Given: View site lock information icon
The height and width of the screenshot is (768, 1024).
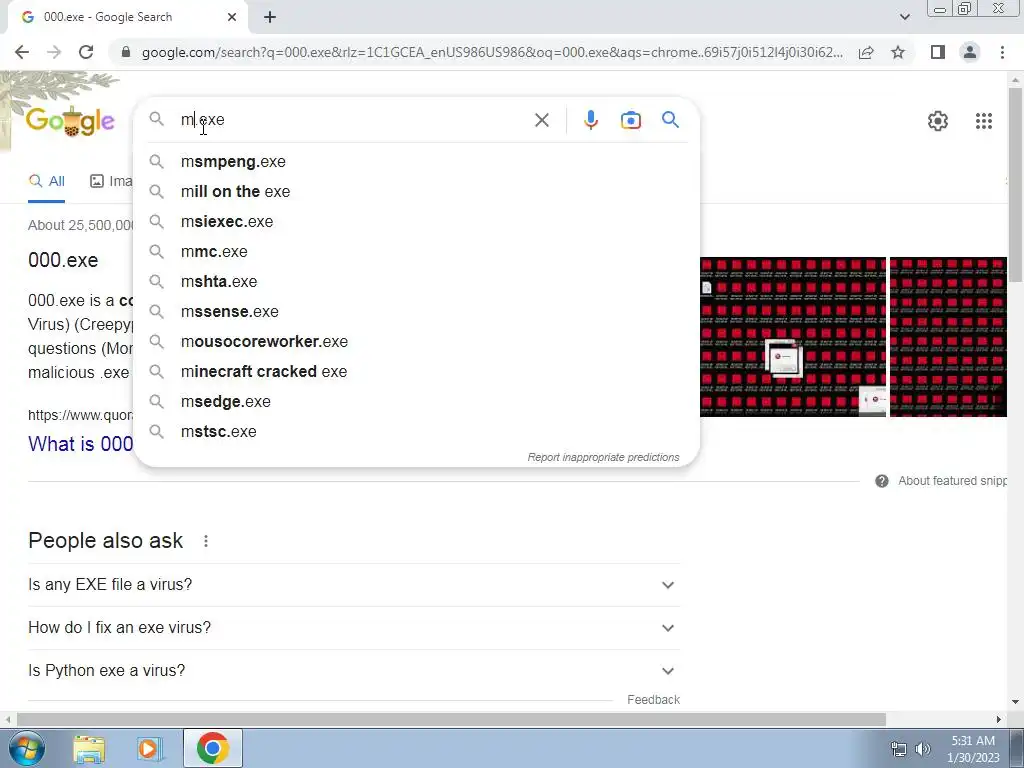Looking at the screenshot, I should click(126, 52).
